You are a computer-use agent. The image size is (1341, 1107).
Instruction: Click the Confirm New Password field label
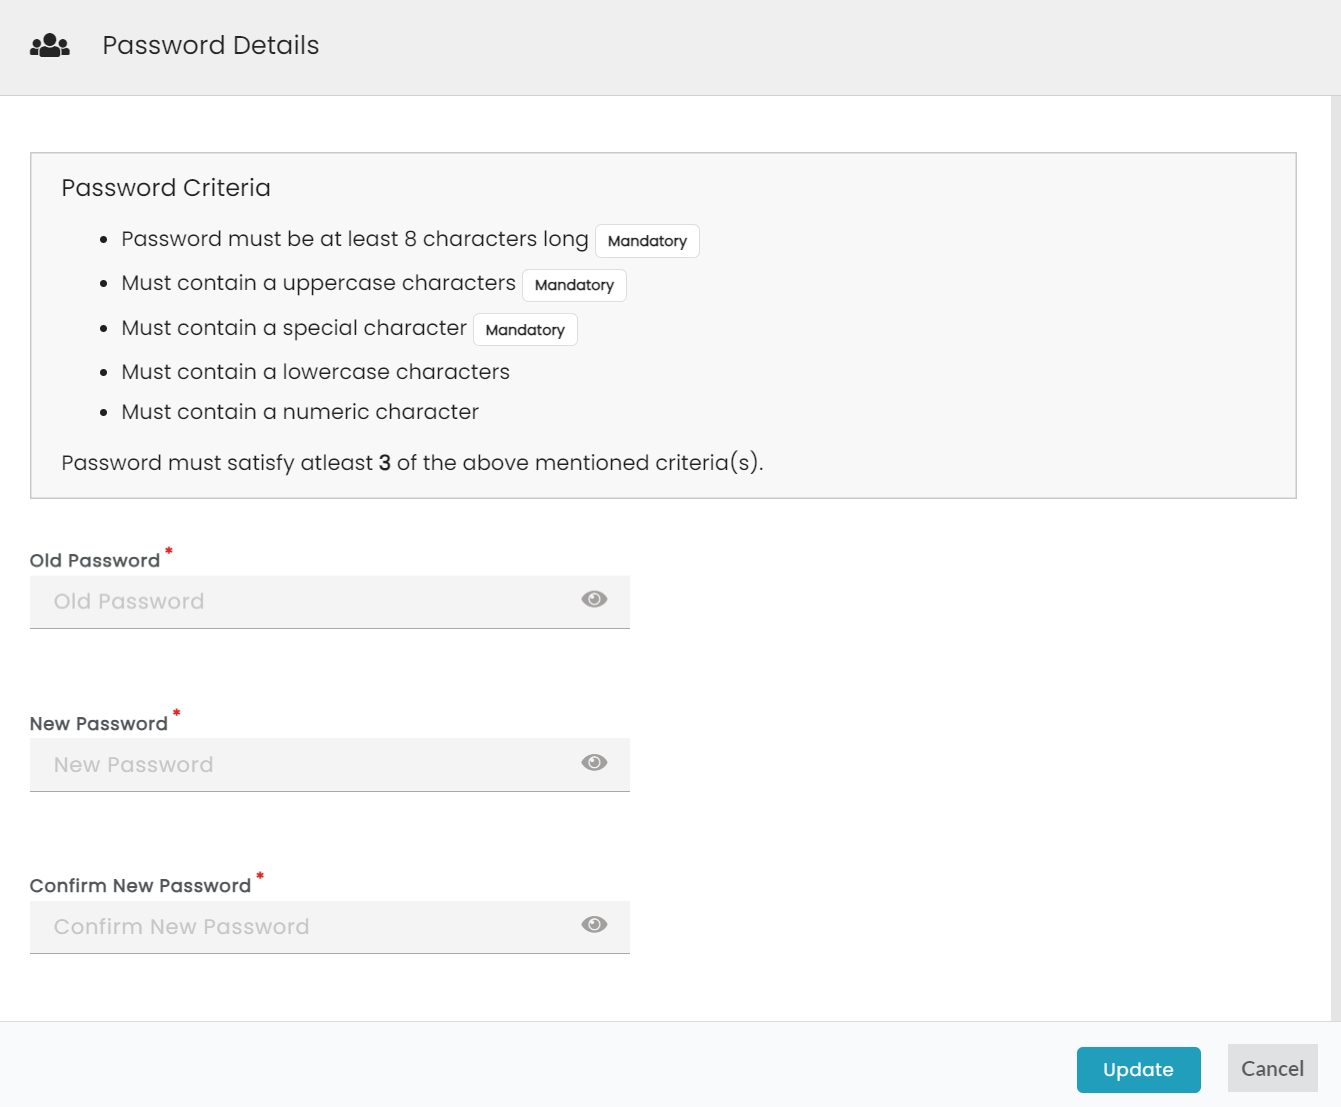tap(140, 886)
